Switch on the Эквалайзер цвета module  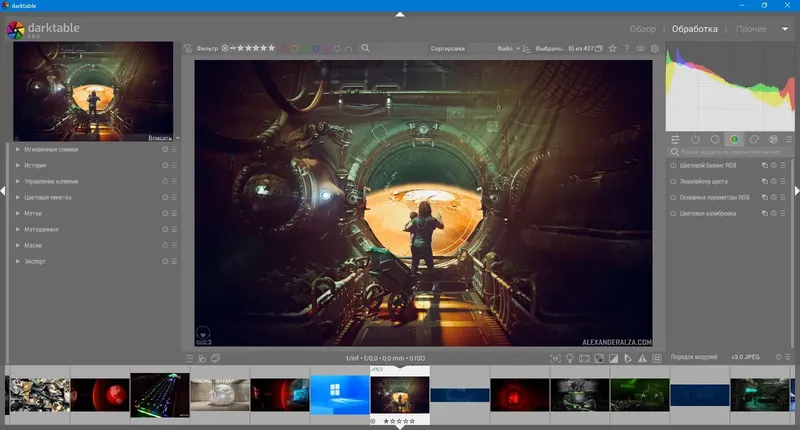673,181
